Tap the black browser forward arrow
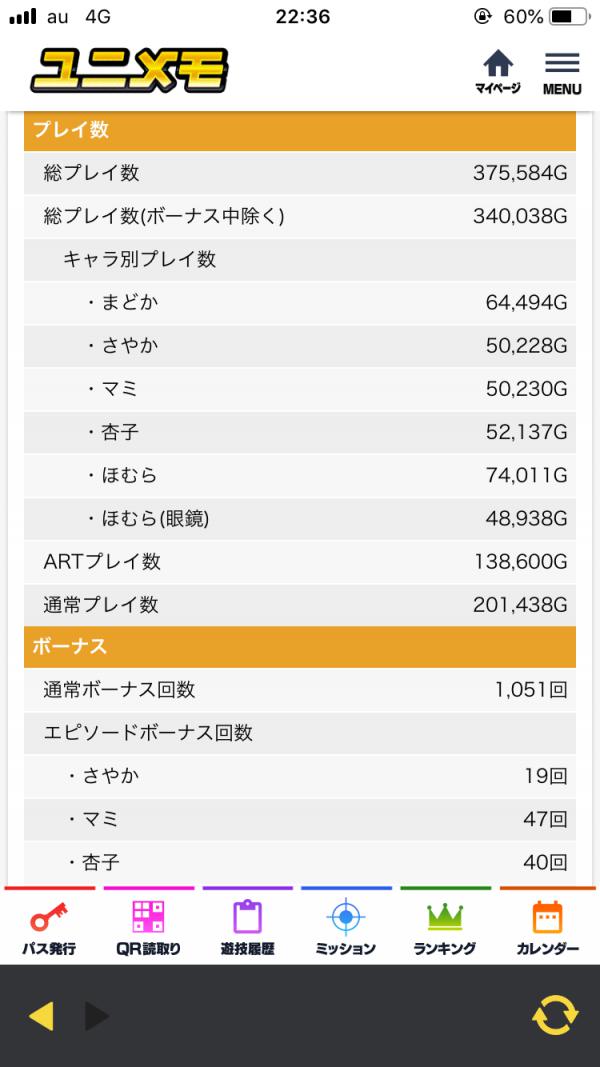The width and height of the screenshot is (600, 1067). click(97, 1016)
